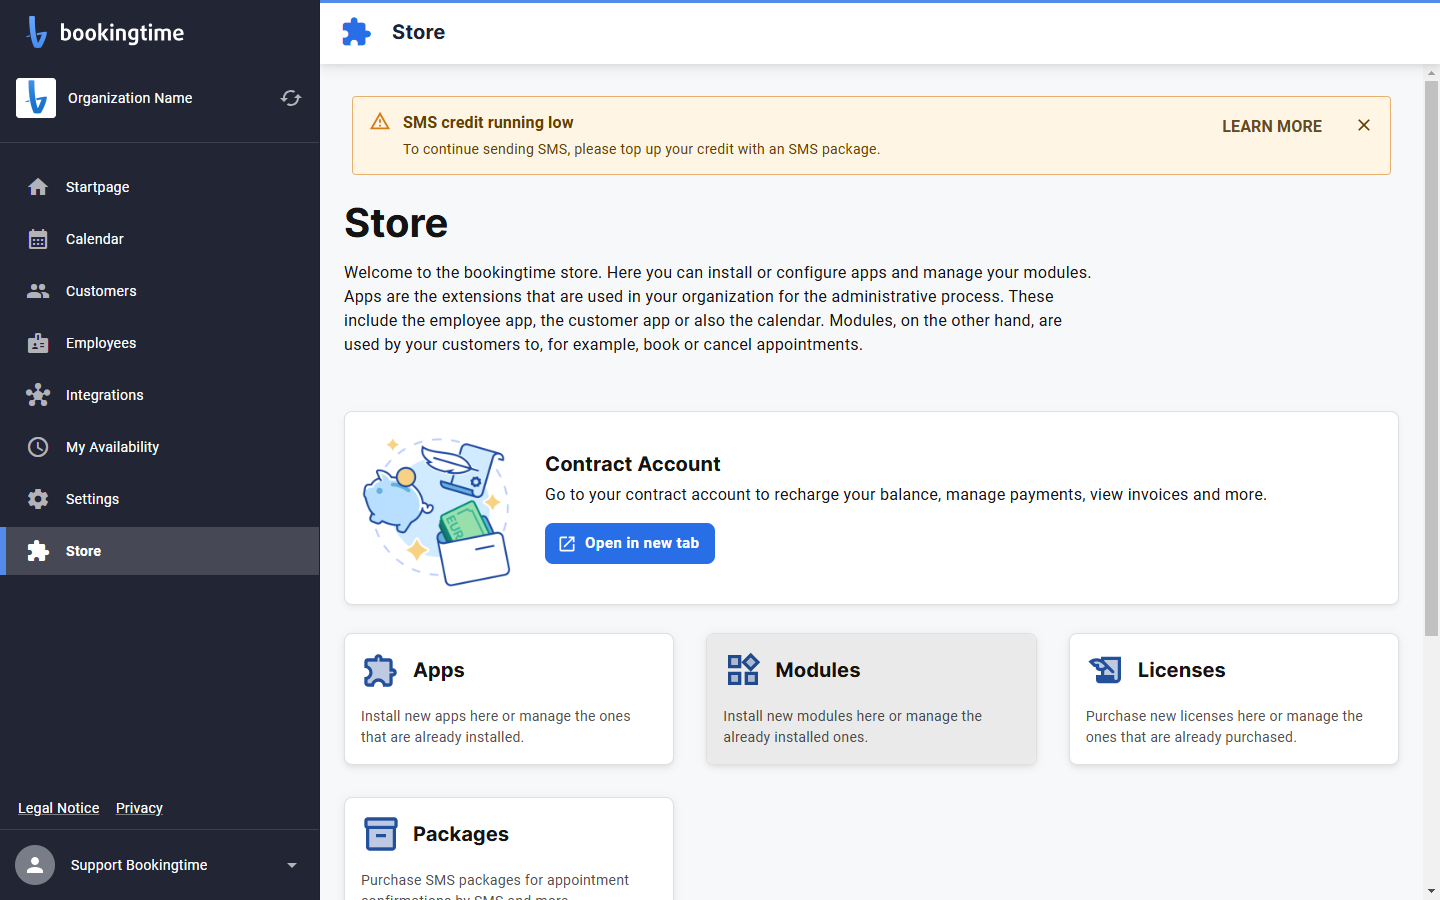The image size is (1440, 900).
Task: Click the puzzle icon in the page header
Action: (x=356, y=32)
